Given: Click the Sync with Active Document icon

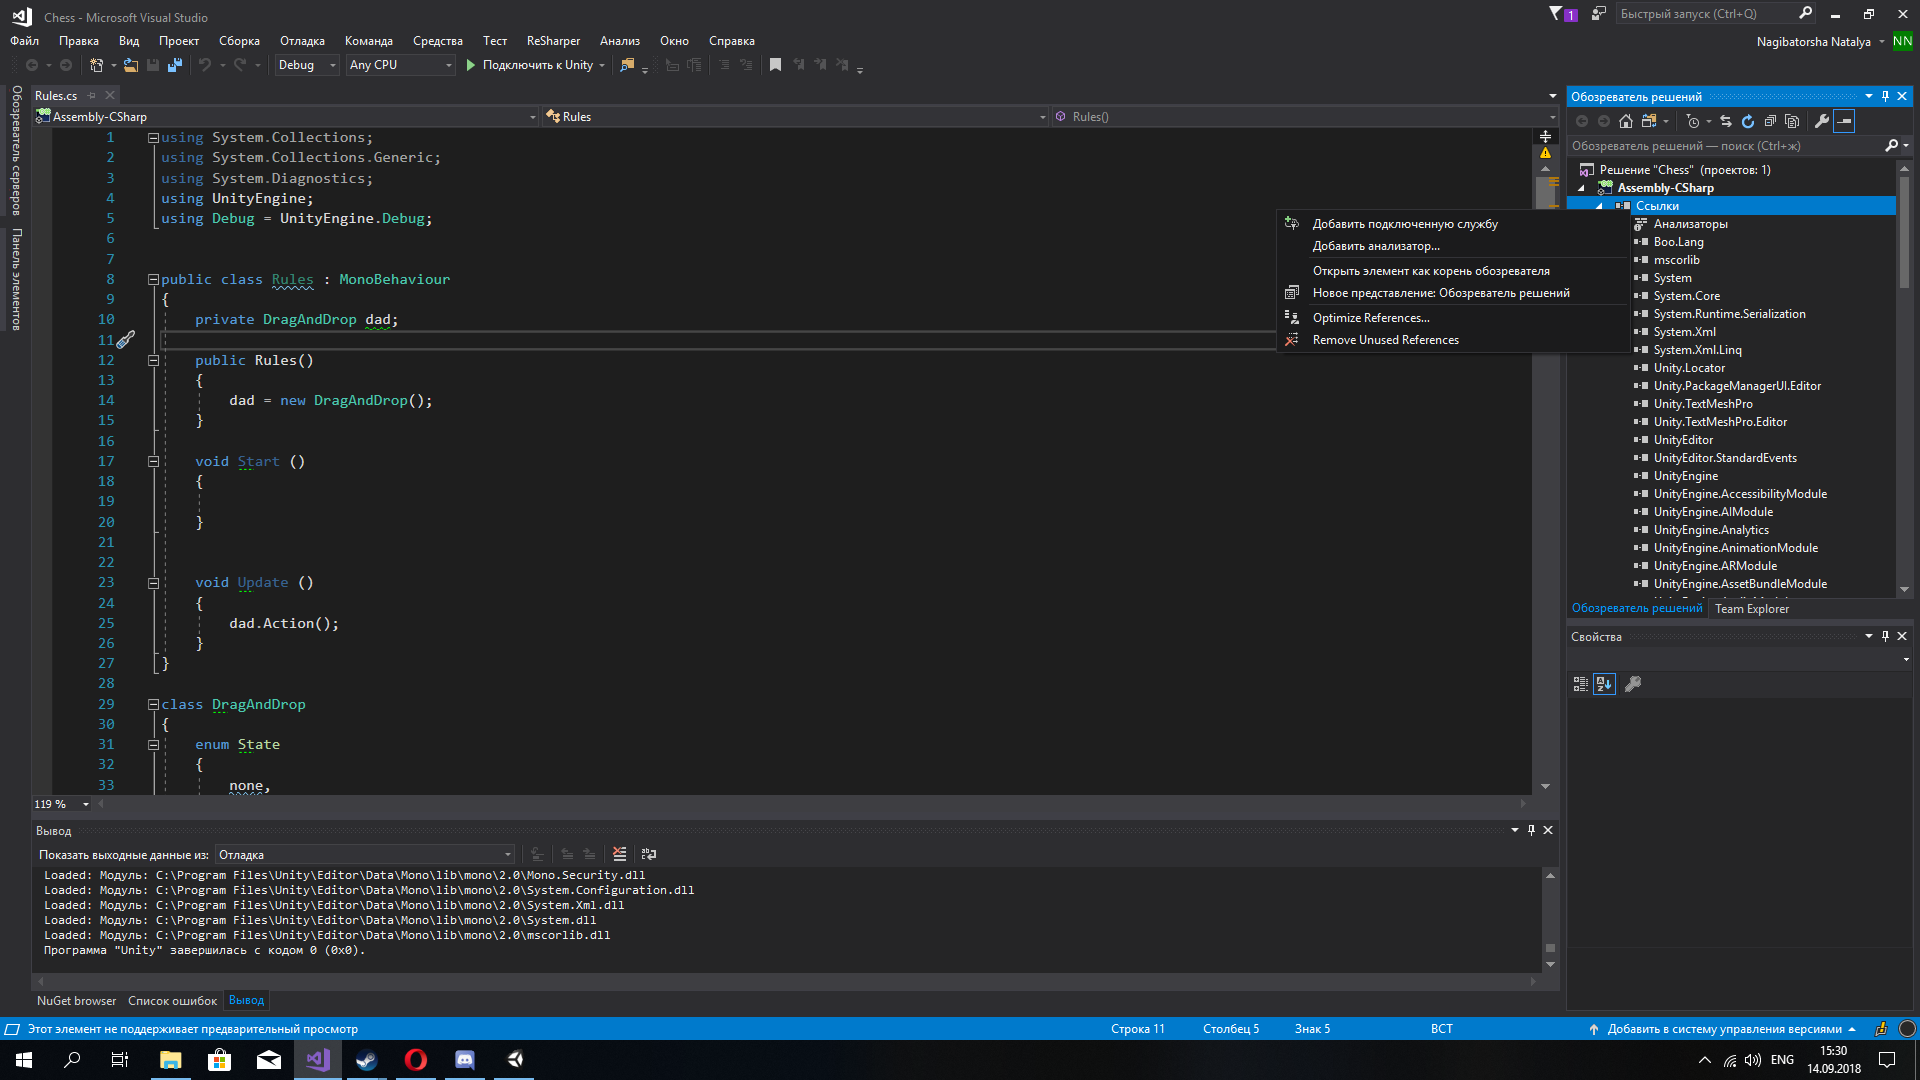Looking at the screenshot, I should (x=1726, y=121).
